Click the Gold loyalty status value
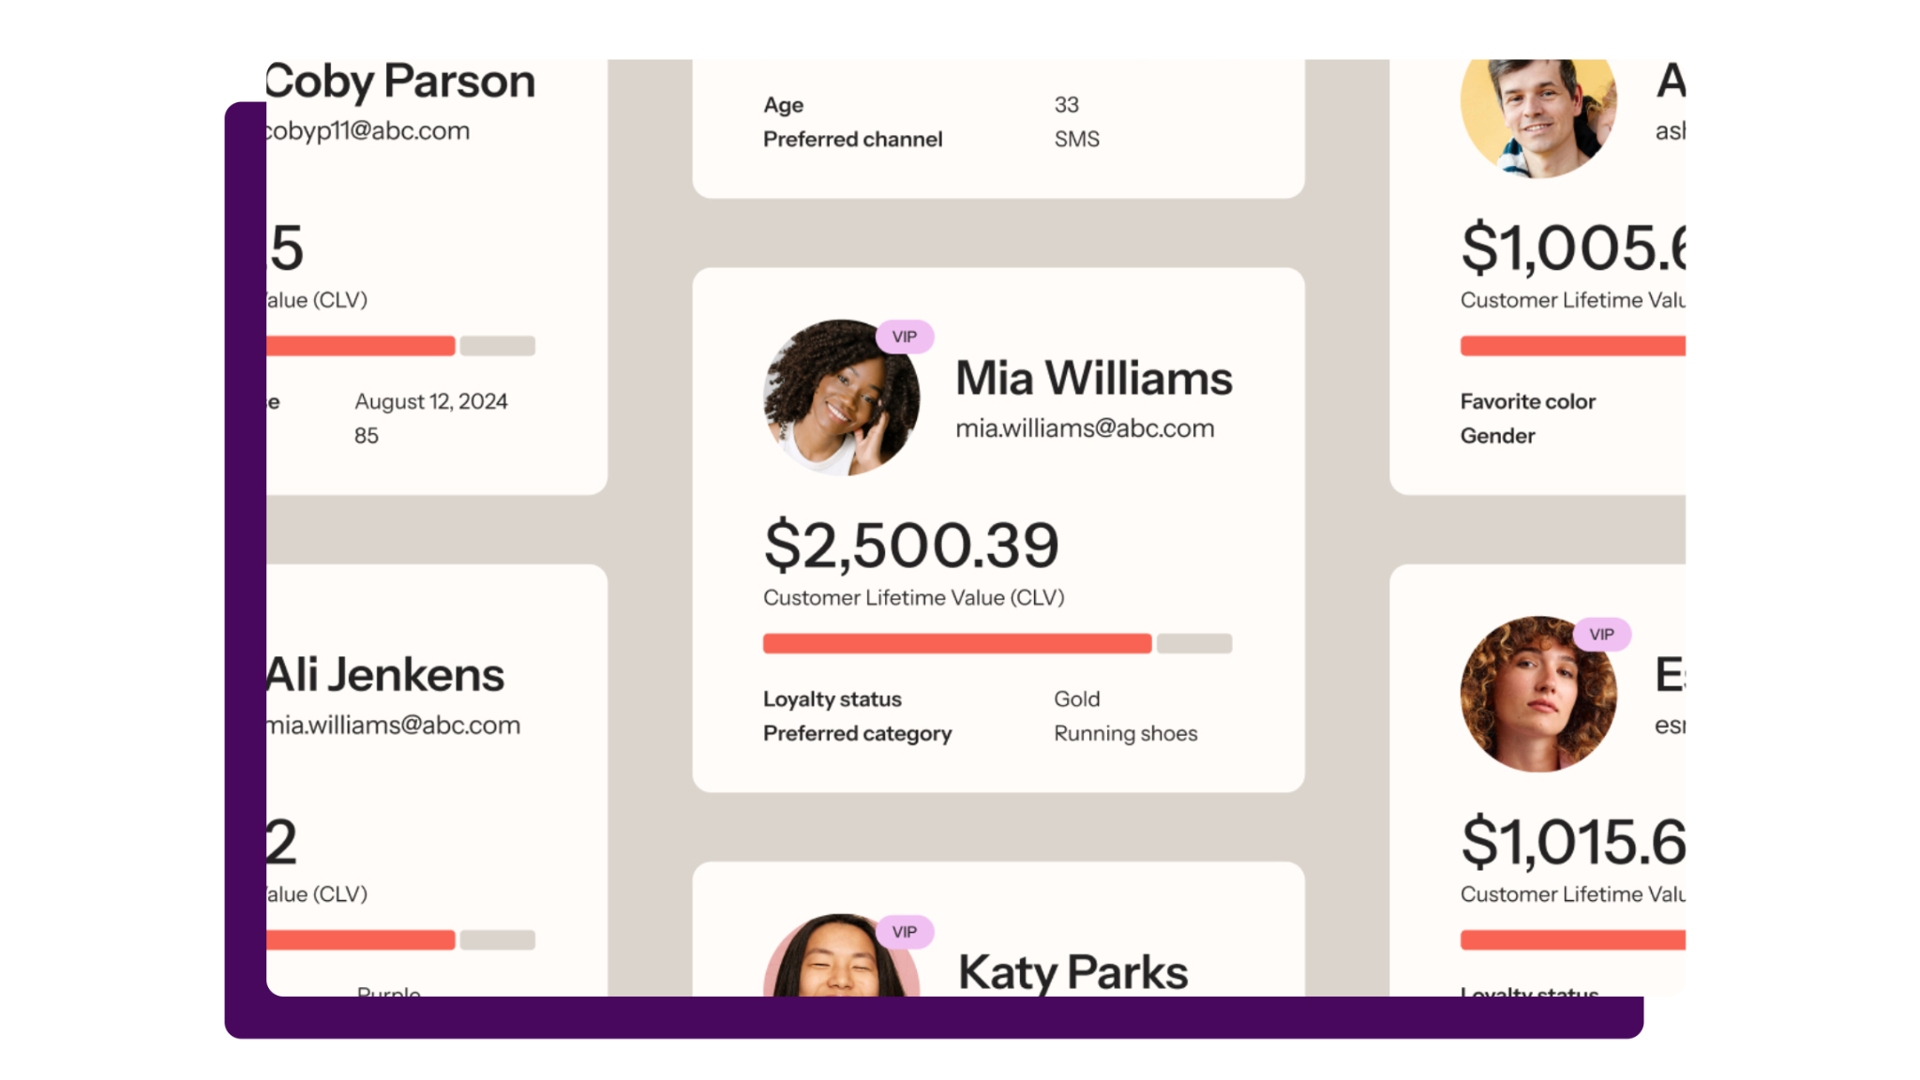Image resolution: width=1920 pixels, height=1080 pixels. 1076,699
